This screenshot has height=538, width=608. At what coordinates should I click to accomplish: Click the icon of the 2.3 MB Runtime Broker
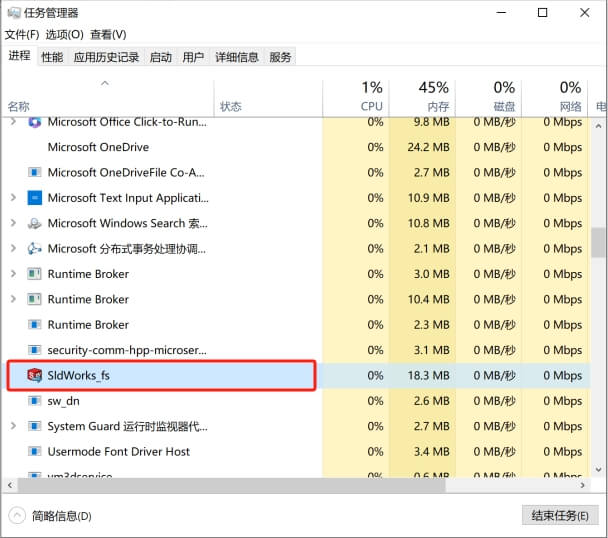[x=35, y=324]
